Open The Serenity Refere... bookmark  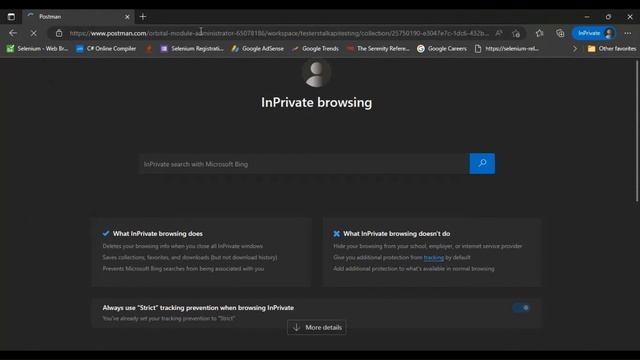pyautogui.click(x=378, y=49)
